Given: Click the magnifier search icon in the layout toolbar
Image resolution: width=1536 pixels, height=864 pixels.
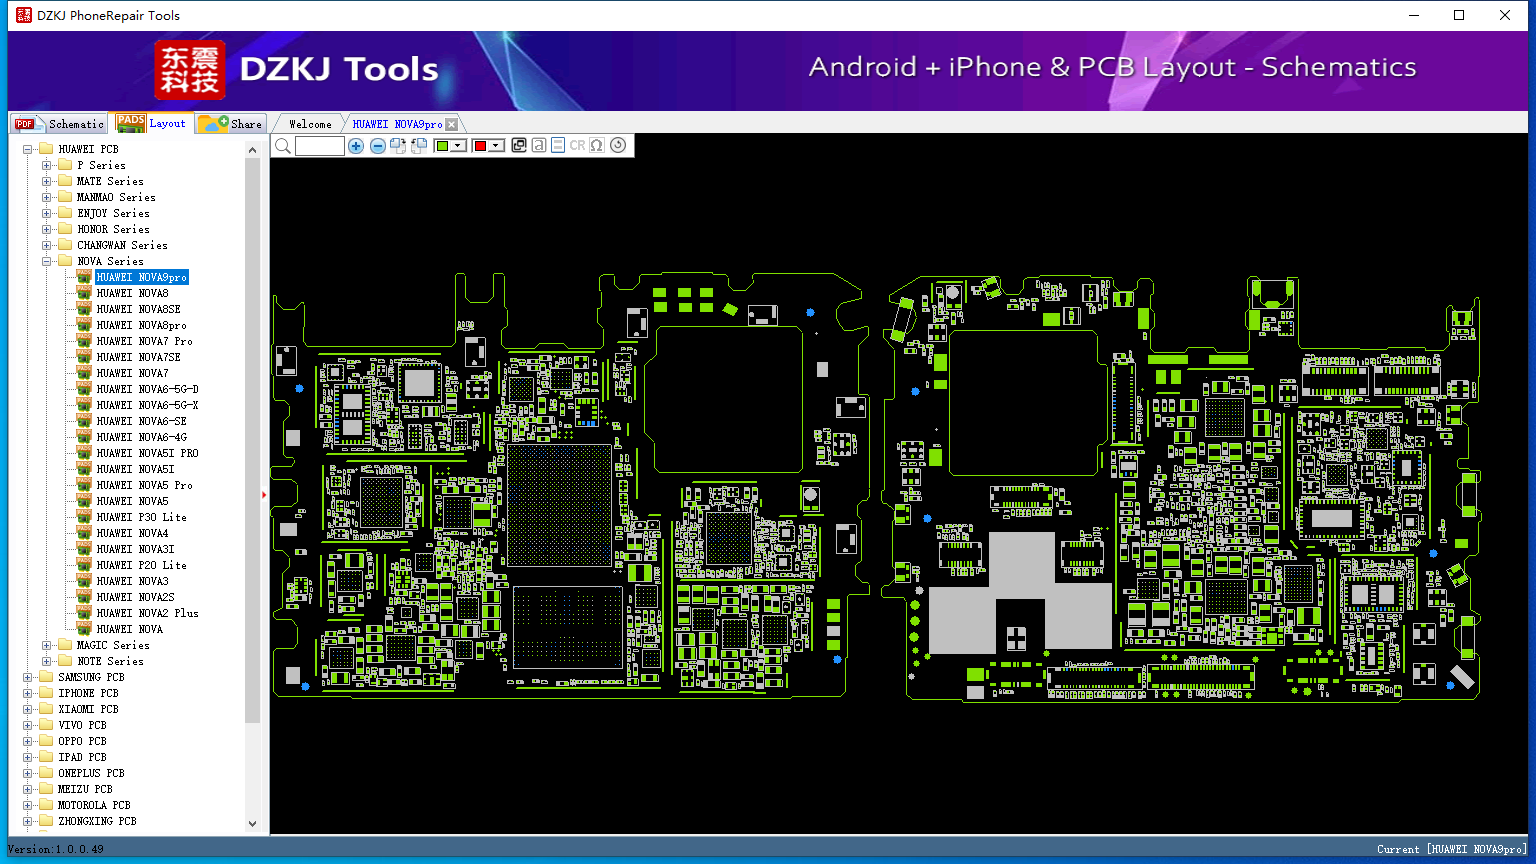Looking at the screenshot, I should pyautogui.click(x=283, y=146).
